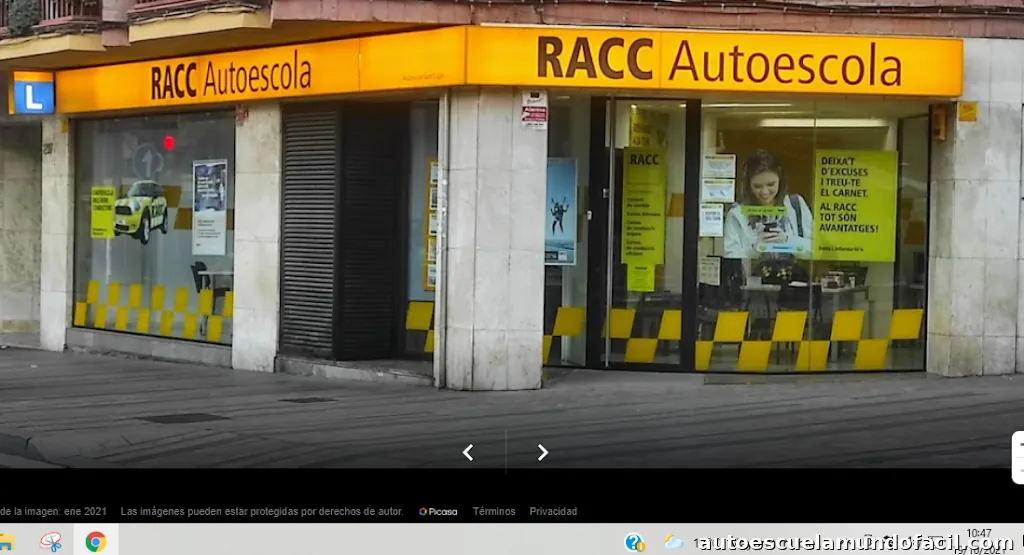Open File Explorer from the taskbar

(6, 542)
